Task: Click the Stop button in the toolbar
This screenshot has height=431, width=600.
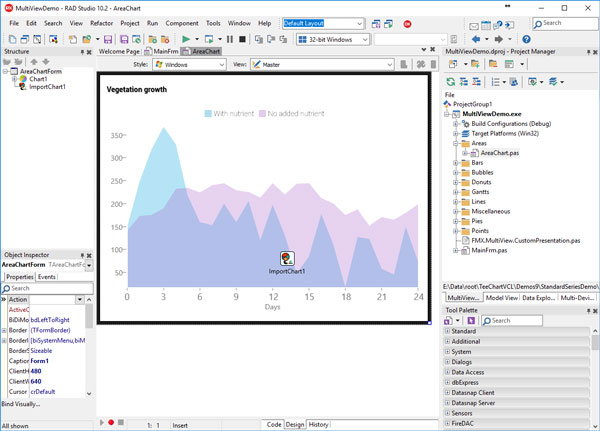Action: coord(242,40)
